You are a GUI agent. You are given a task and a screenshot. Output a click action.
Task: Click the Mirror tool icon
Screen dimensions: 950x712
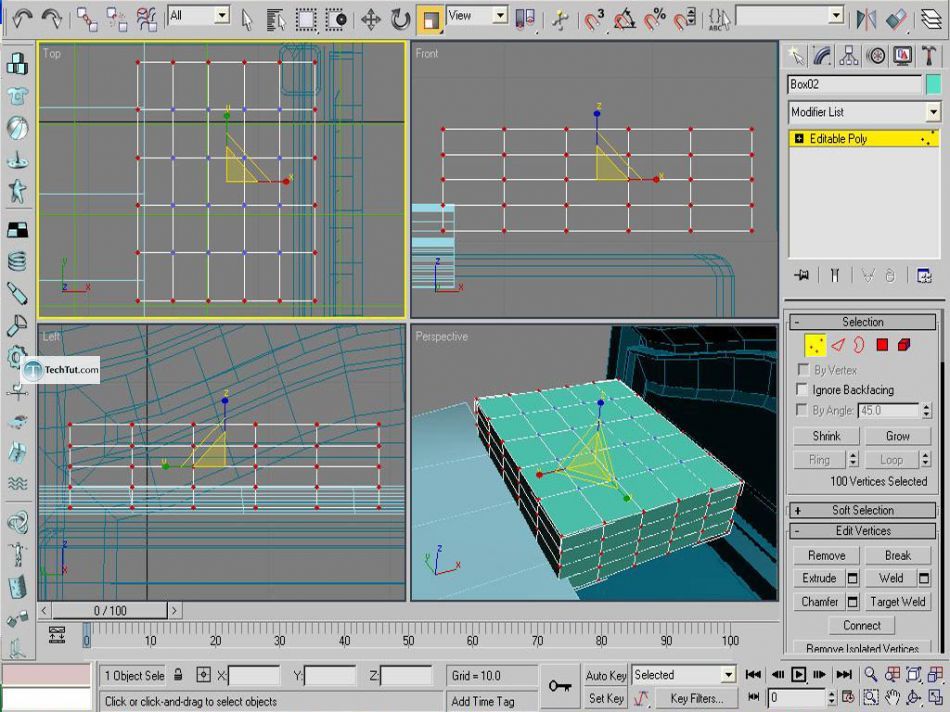pos(867,19)
